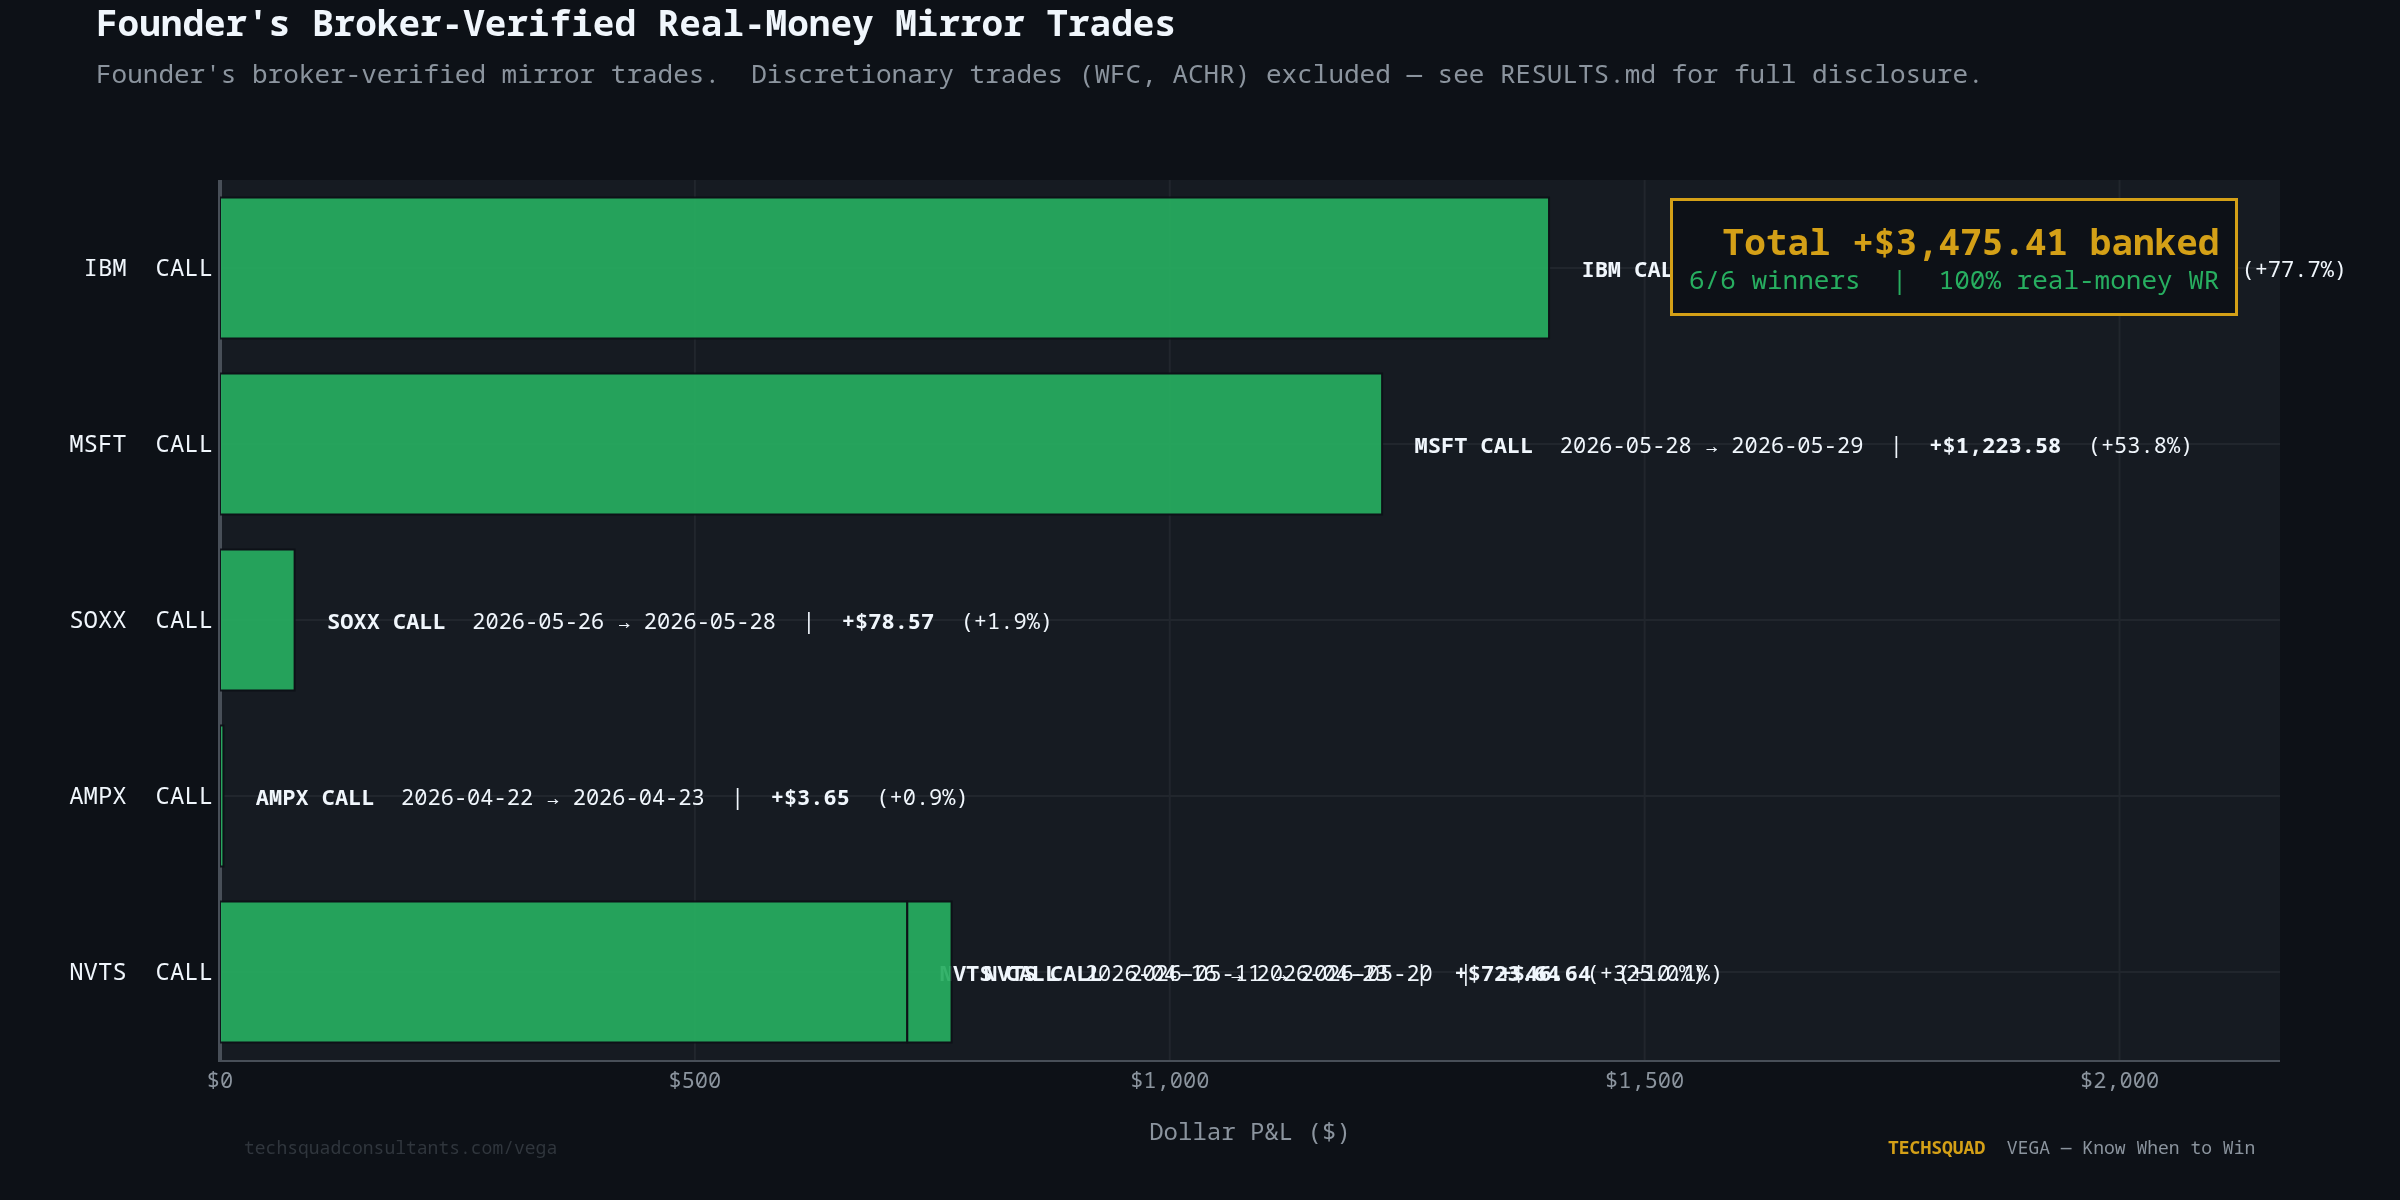Select the 'MSFT CALL' y-axis label
The image size is (2400, 1200).
click(140, 445)
